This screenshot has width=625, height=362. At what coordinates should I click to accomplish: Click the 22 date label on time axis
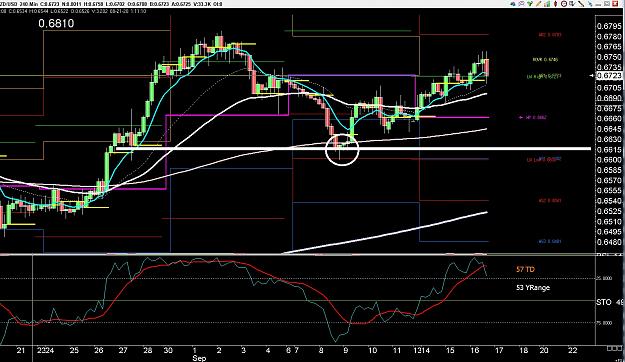pos(572,350)
